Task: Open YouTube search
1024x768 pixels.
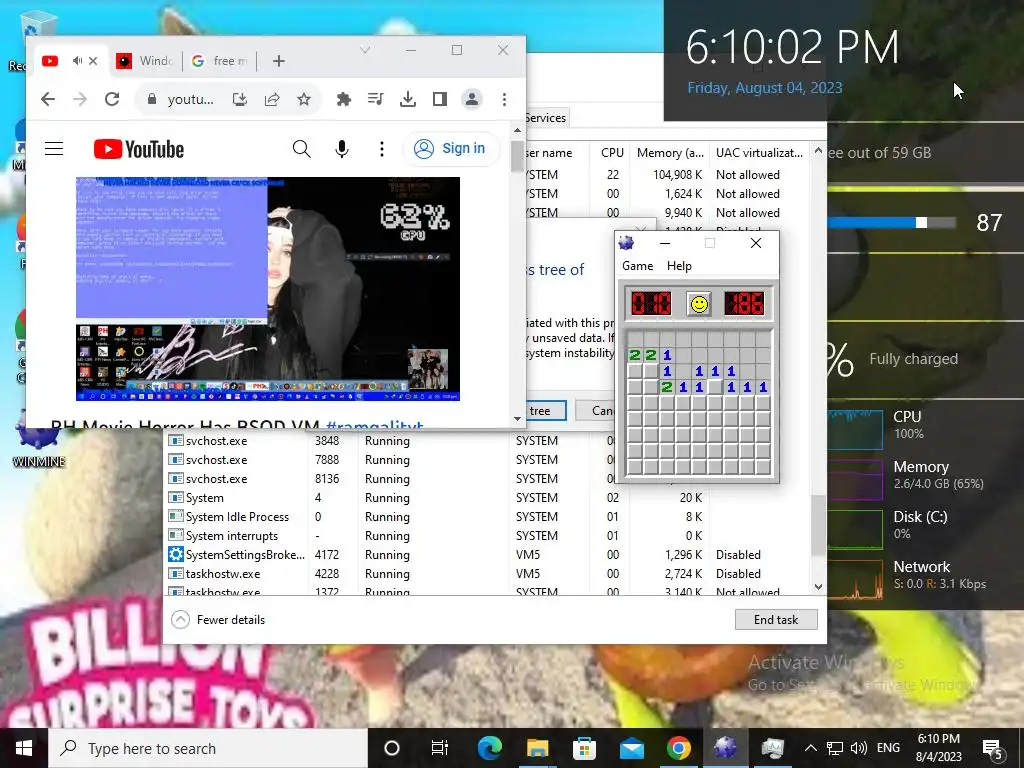Action: (301, 149)
